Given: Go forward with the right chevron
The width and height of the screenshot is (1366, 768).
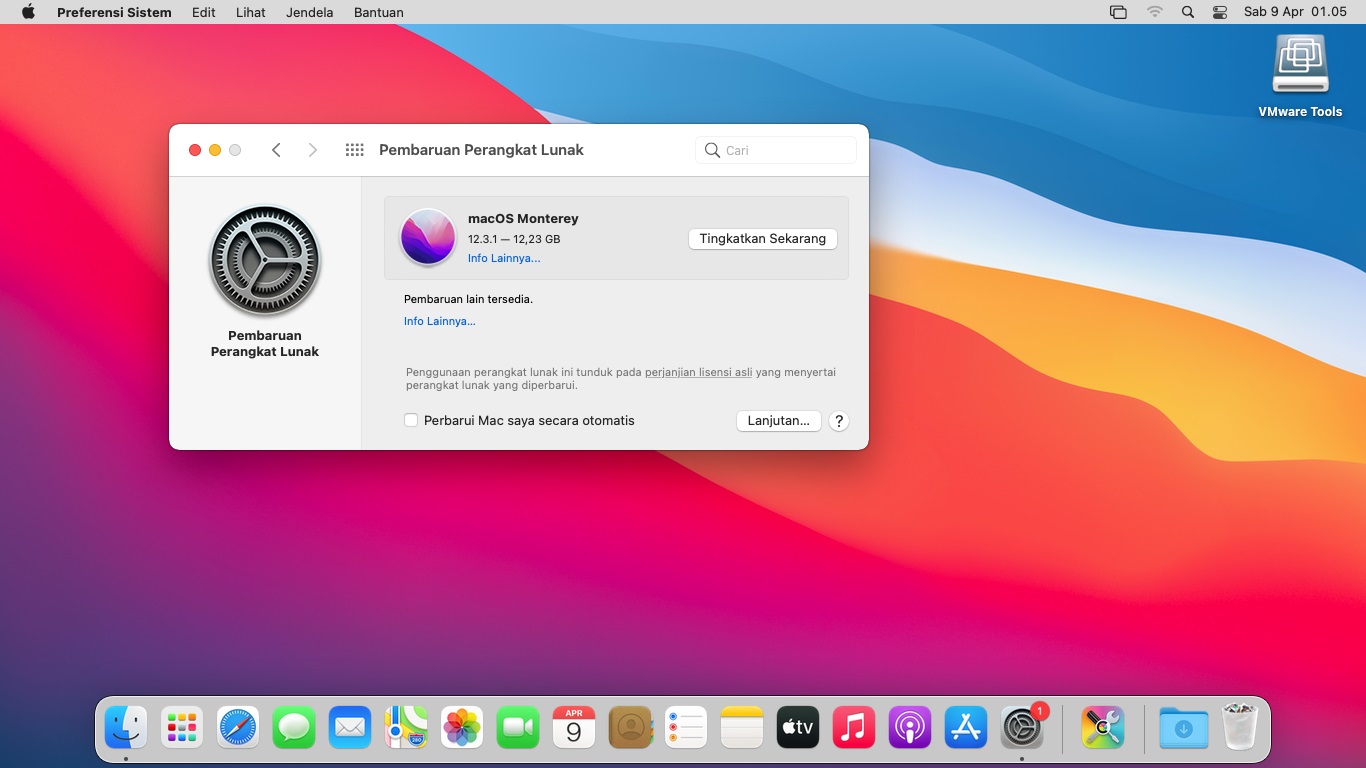Looking at the screenshot, I should pos(312,150).
